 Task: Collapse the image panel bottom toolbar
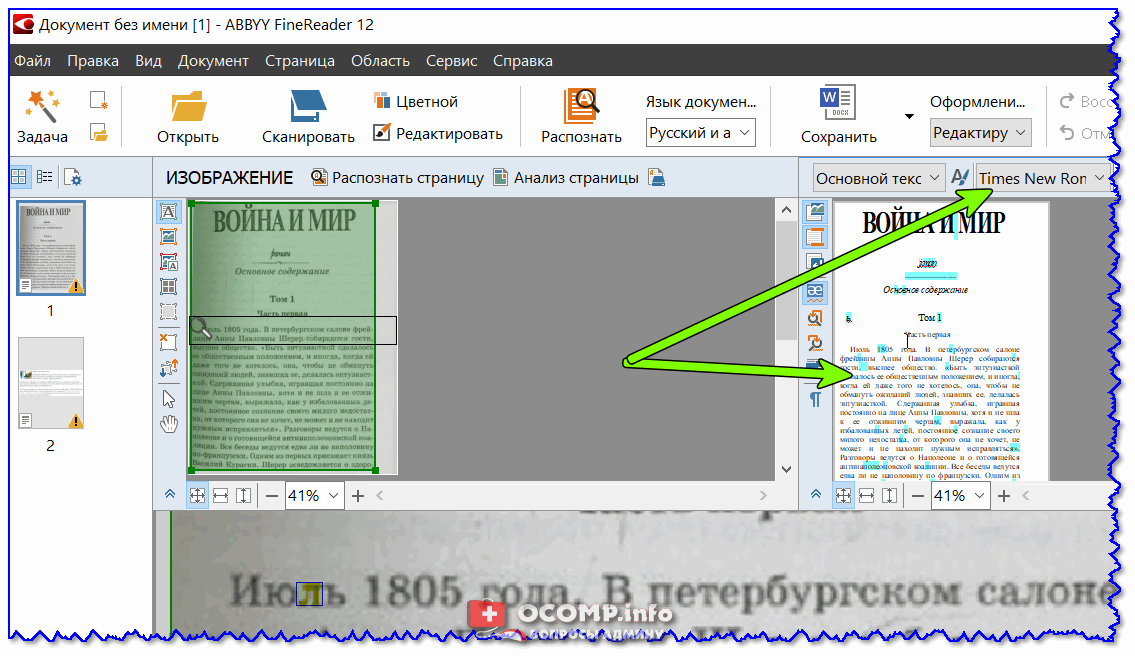(x=169, y=495)
